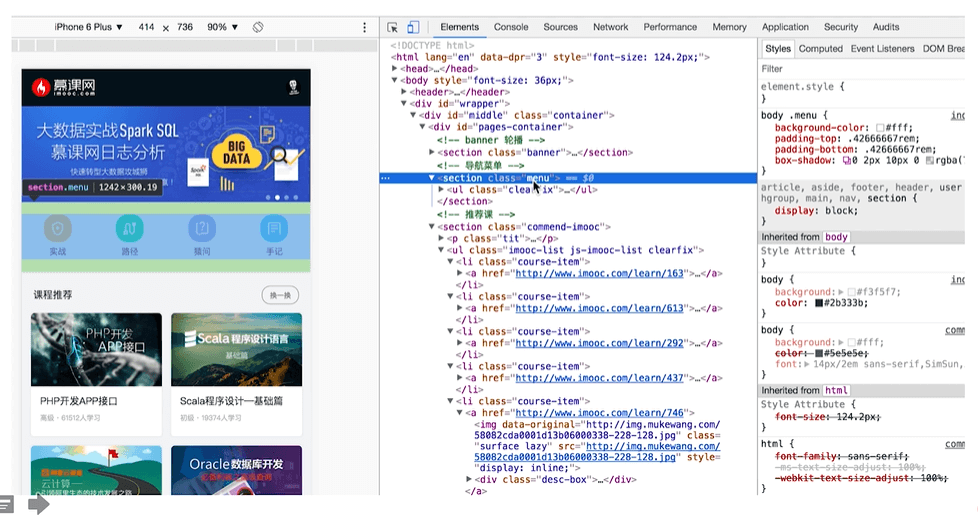Tap the 路径 menu icon
The image size is (978, 518).
click(130, 229)
